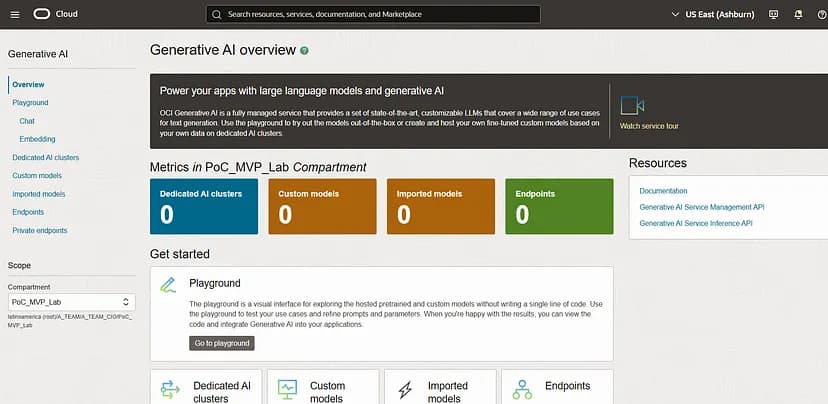Click the orange Imported models metric tile
828x404 pixels.
[441, 206]
